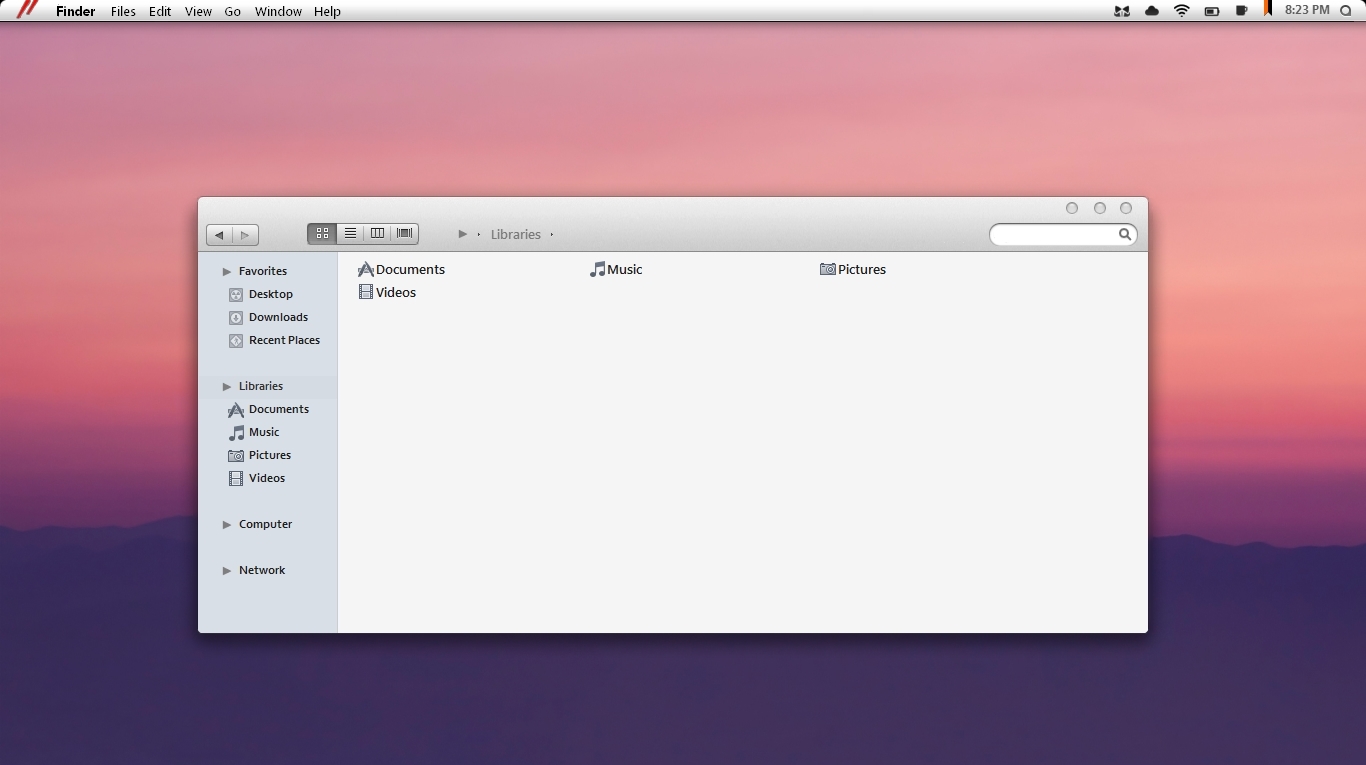Open the Finder menu
The height and width of the screenshot is (765, 1366).
(76, 11)
